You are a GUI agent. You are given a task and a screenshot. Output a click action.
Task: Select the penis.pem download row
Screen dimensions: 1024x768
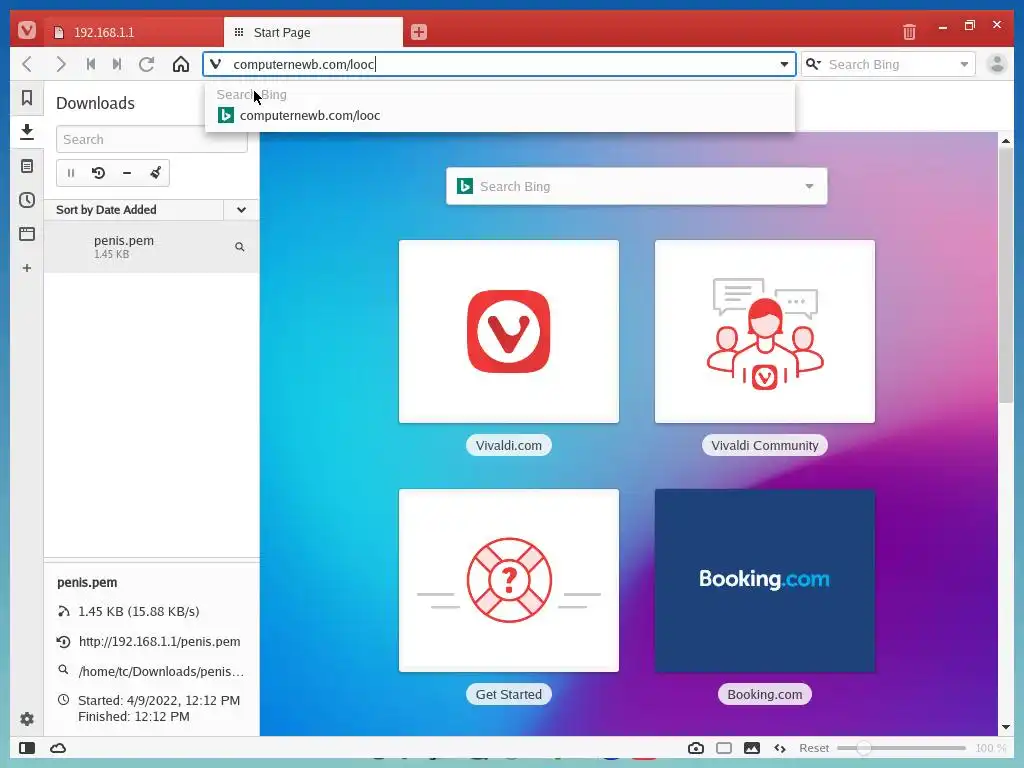[x=152, y=247]
